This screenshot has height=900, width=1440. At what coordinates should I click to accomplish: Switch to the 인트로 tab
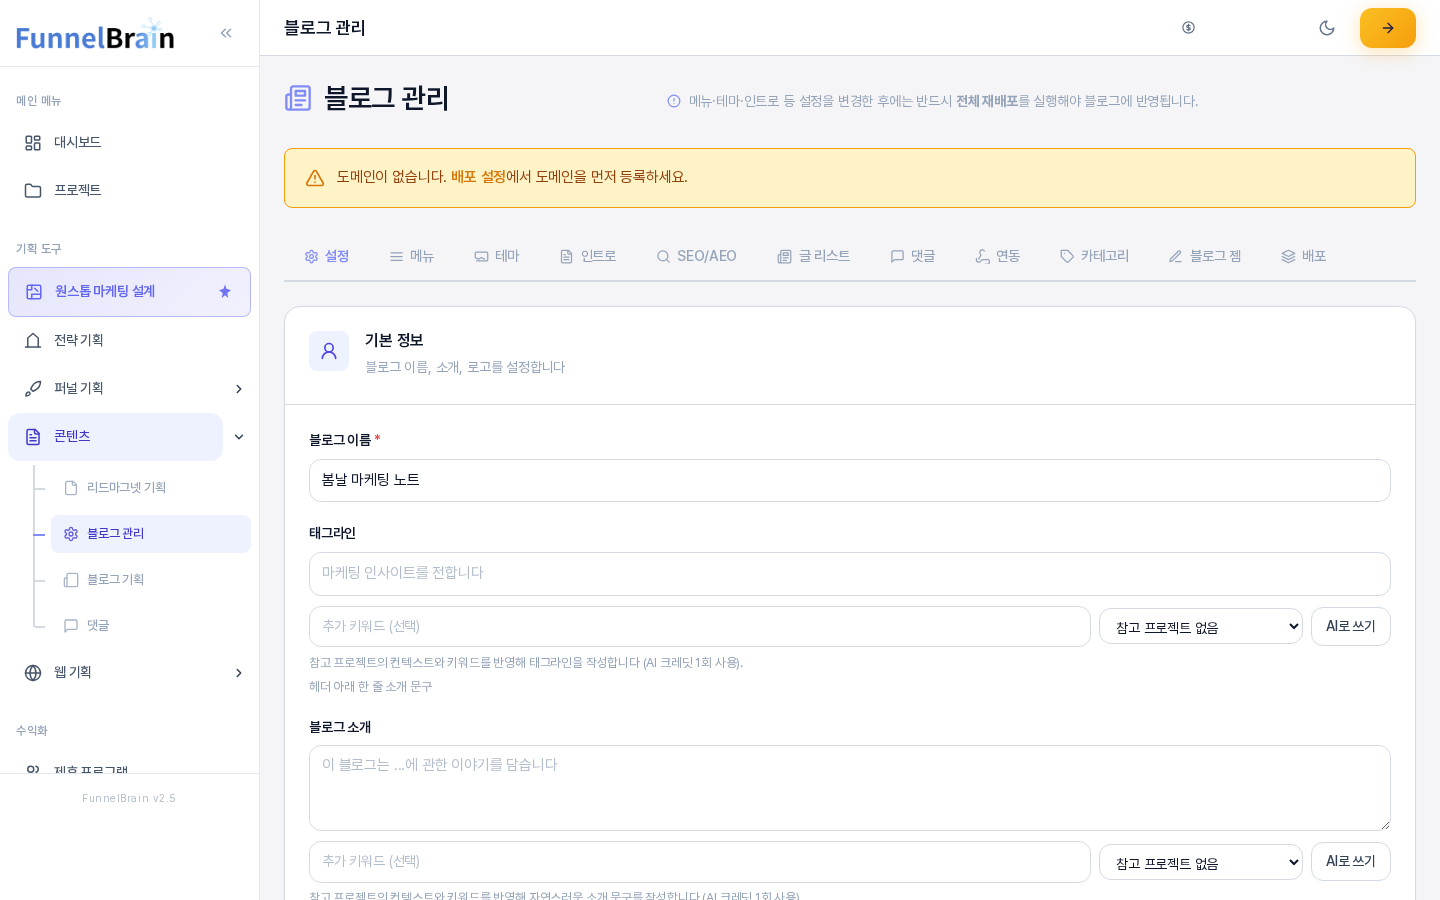point(588,256)
